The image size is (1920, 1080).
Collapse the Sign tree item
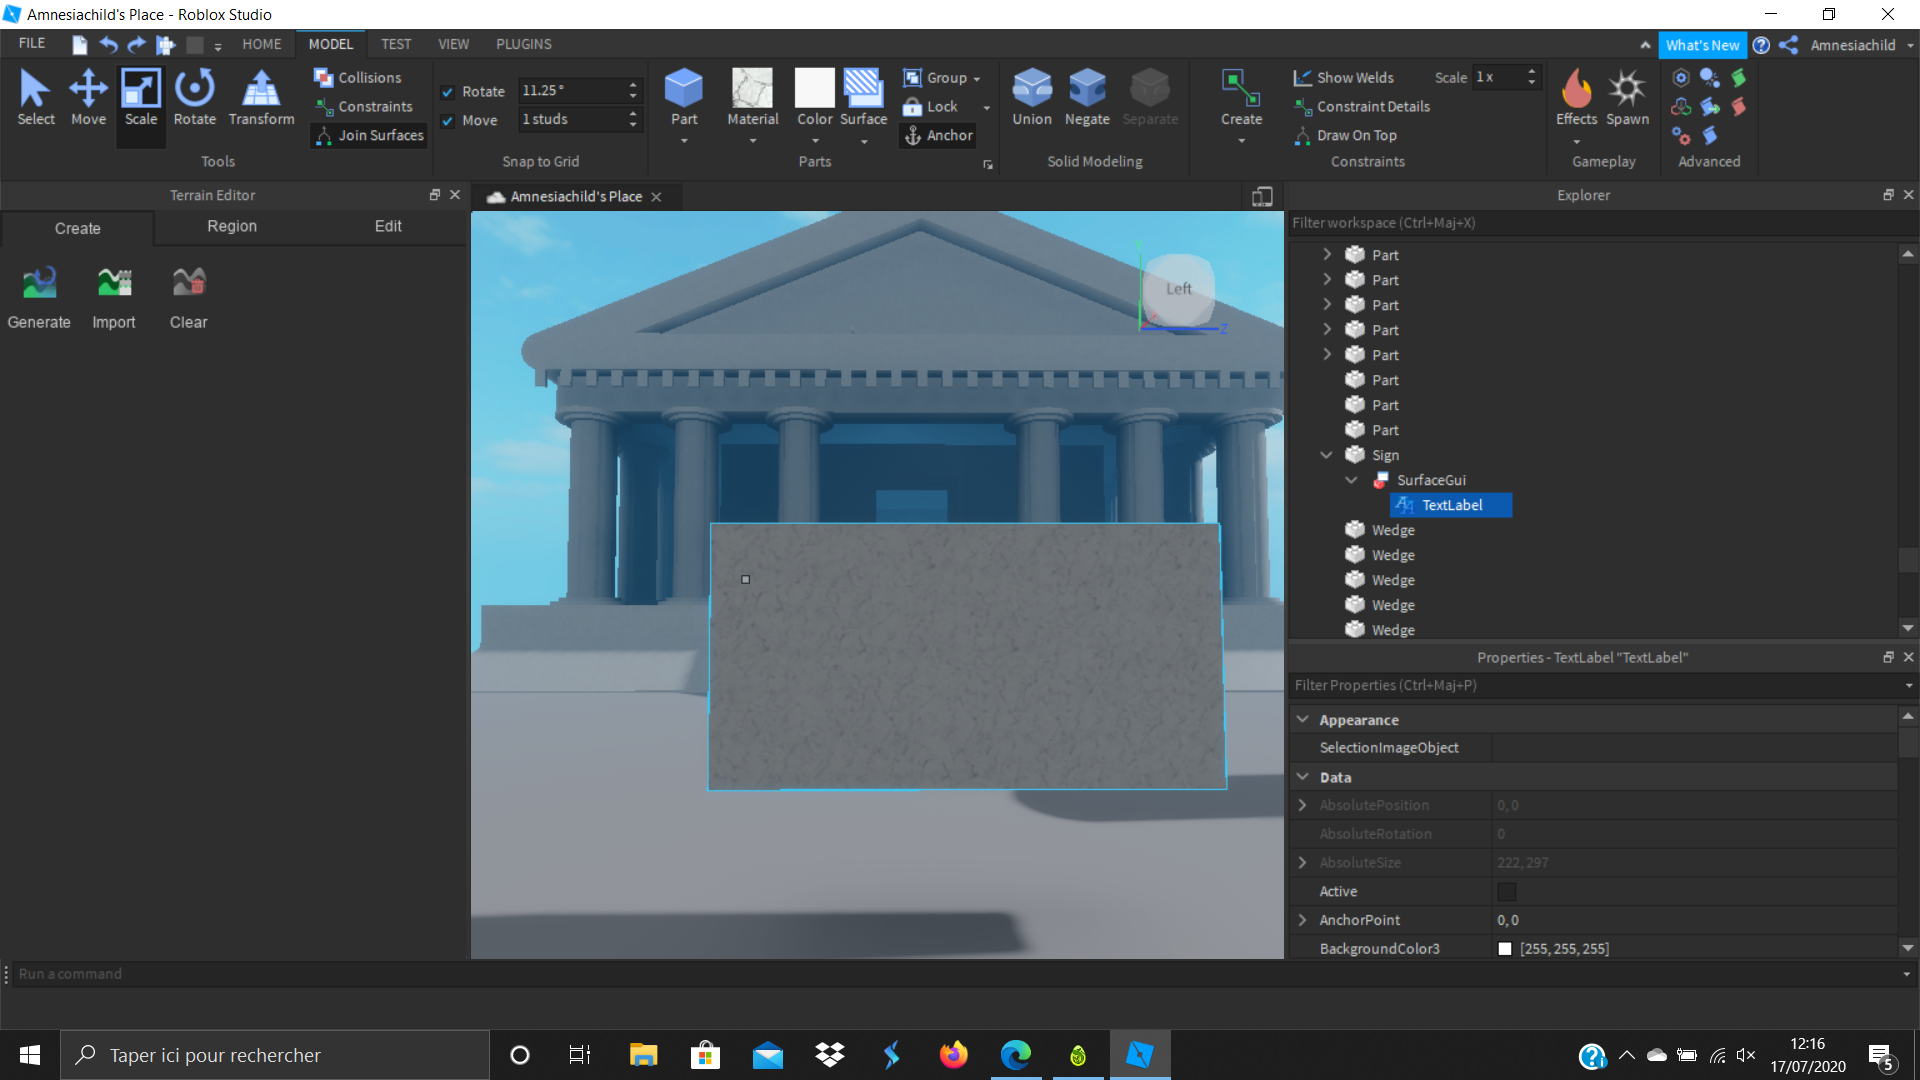(x=1326, y=455)
